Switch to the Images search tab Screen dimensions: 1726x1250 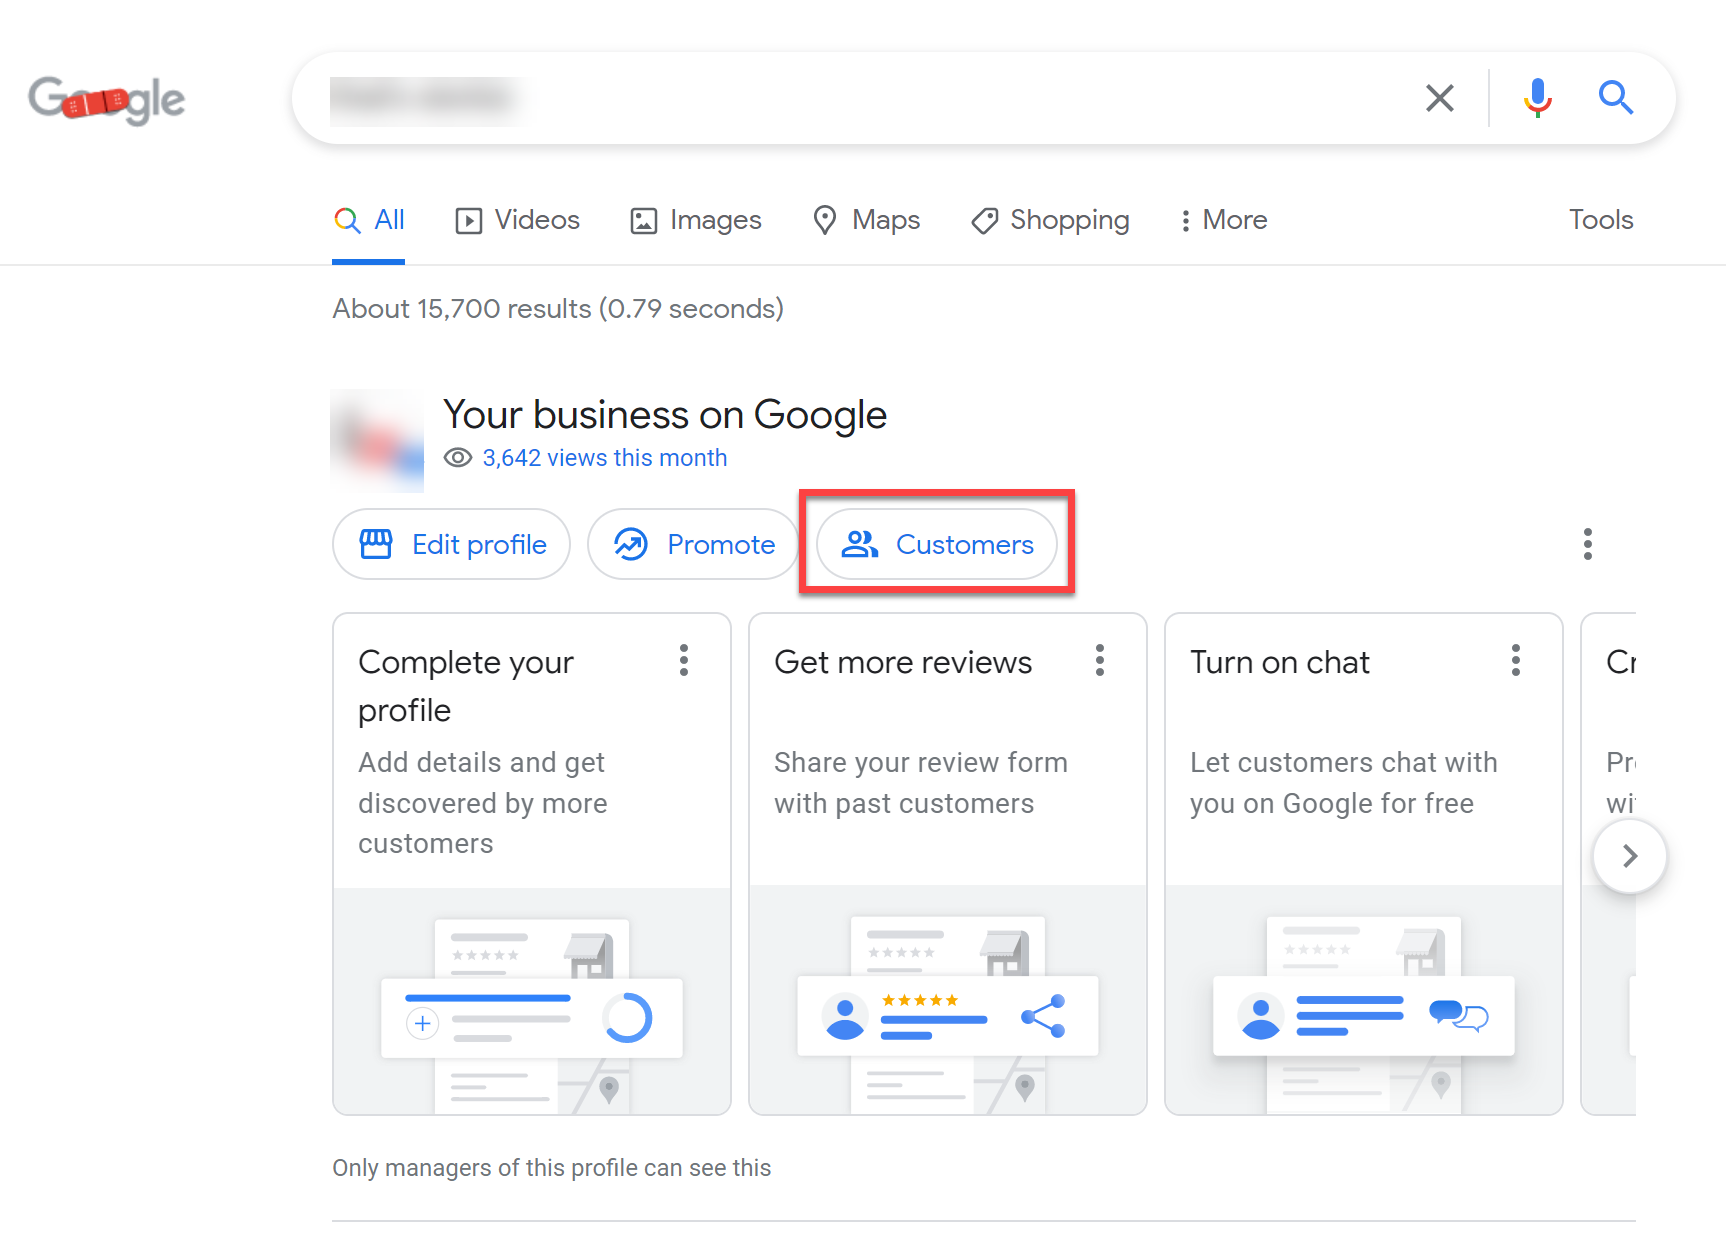click(695, 220)
